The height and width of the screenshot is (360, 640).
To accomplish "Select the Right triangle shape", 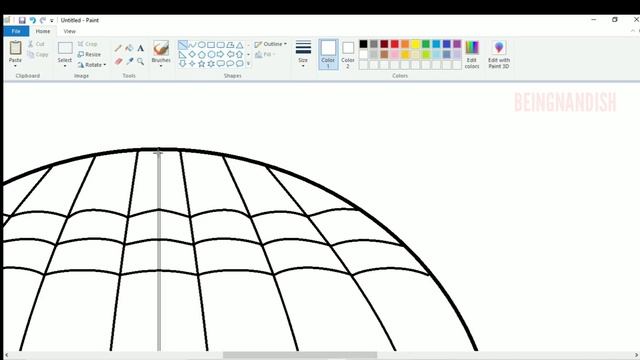I will pos(183,54).
